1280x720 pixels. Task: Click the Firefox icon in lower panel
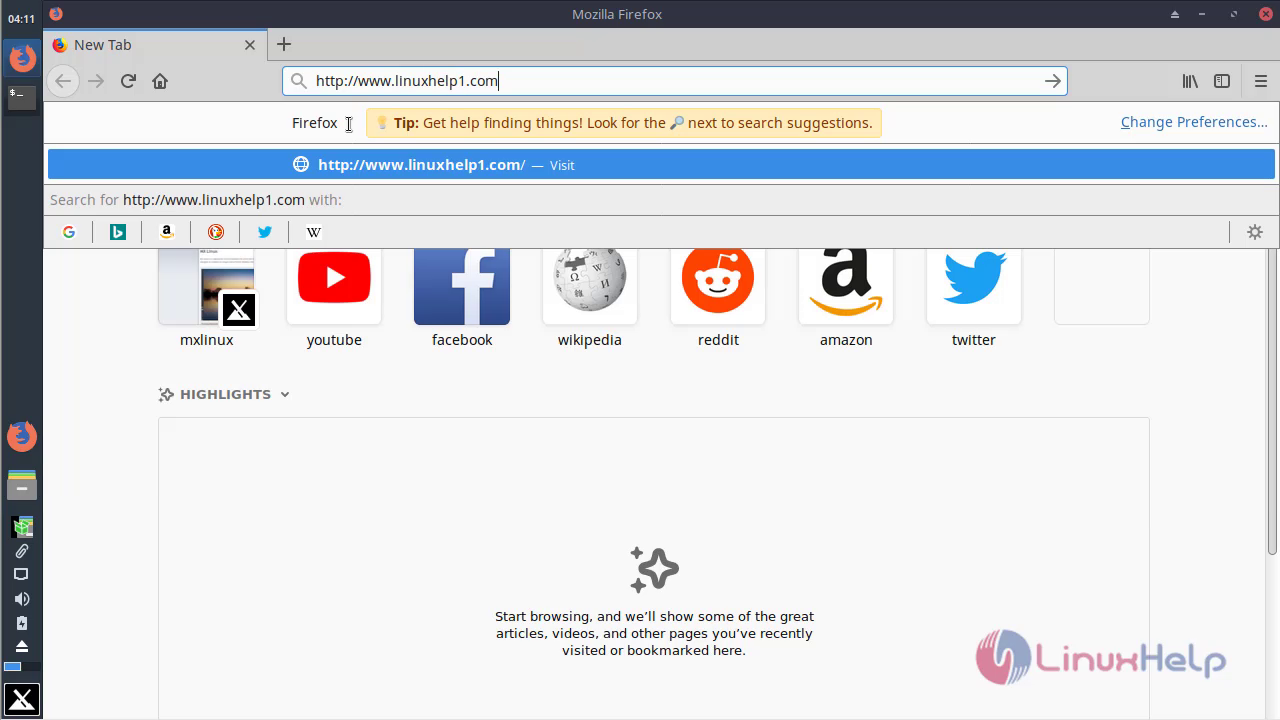click(22, 437)
